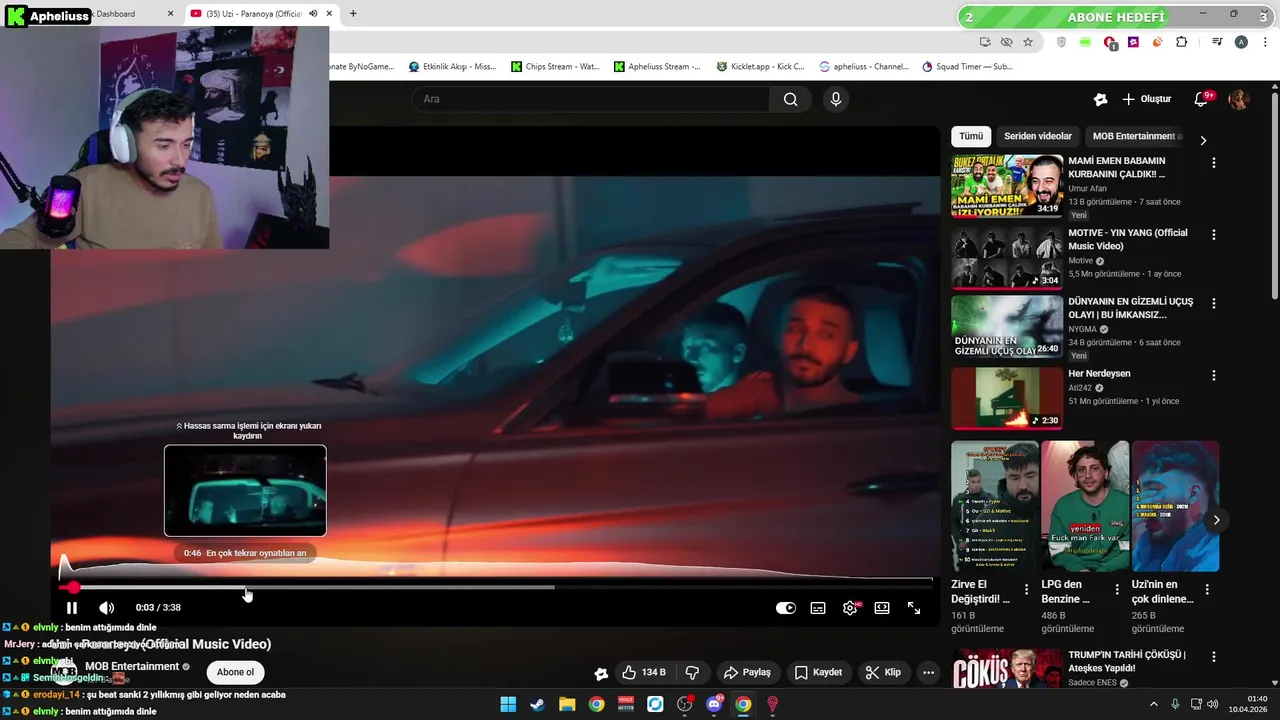This screenshot has width=1280, height=720.
Task: Open Windows Start menu
Action: click(x=508, y=704)
